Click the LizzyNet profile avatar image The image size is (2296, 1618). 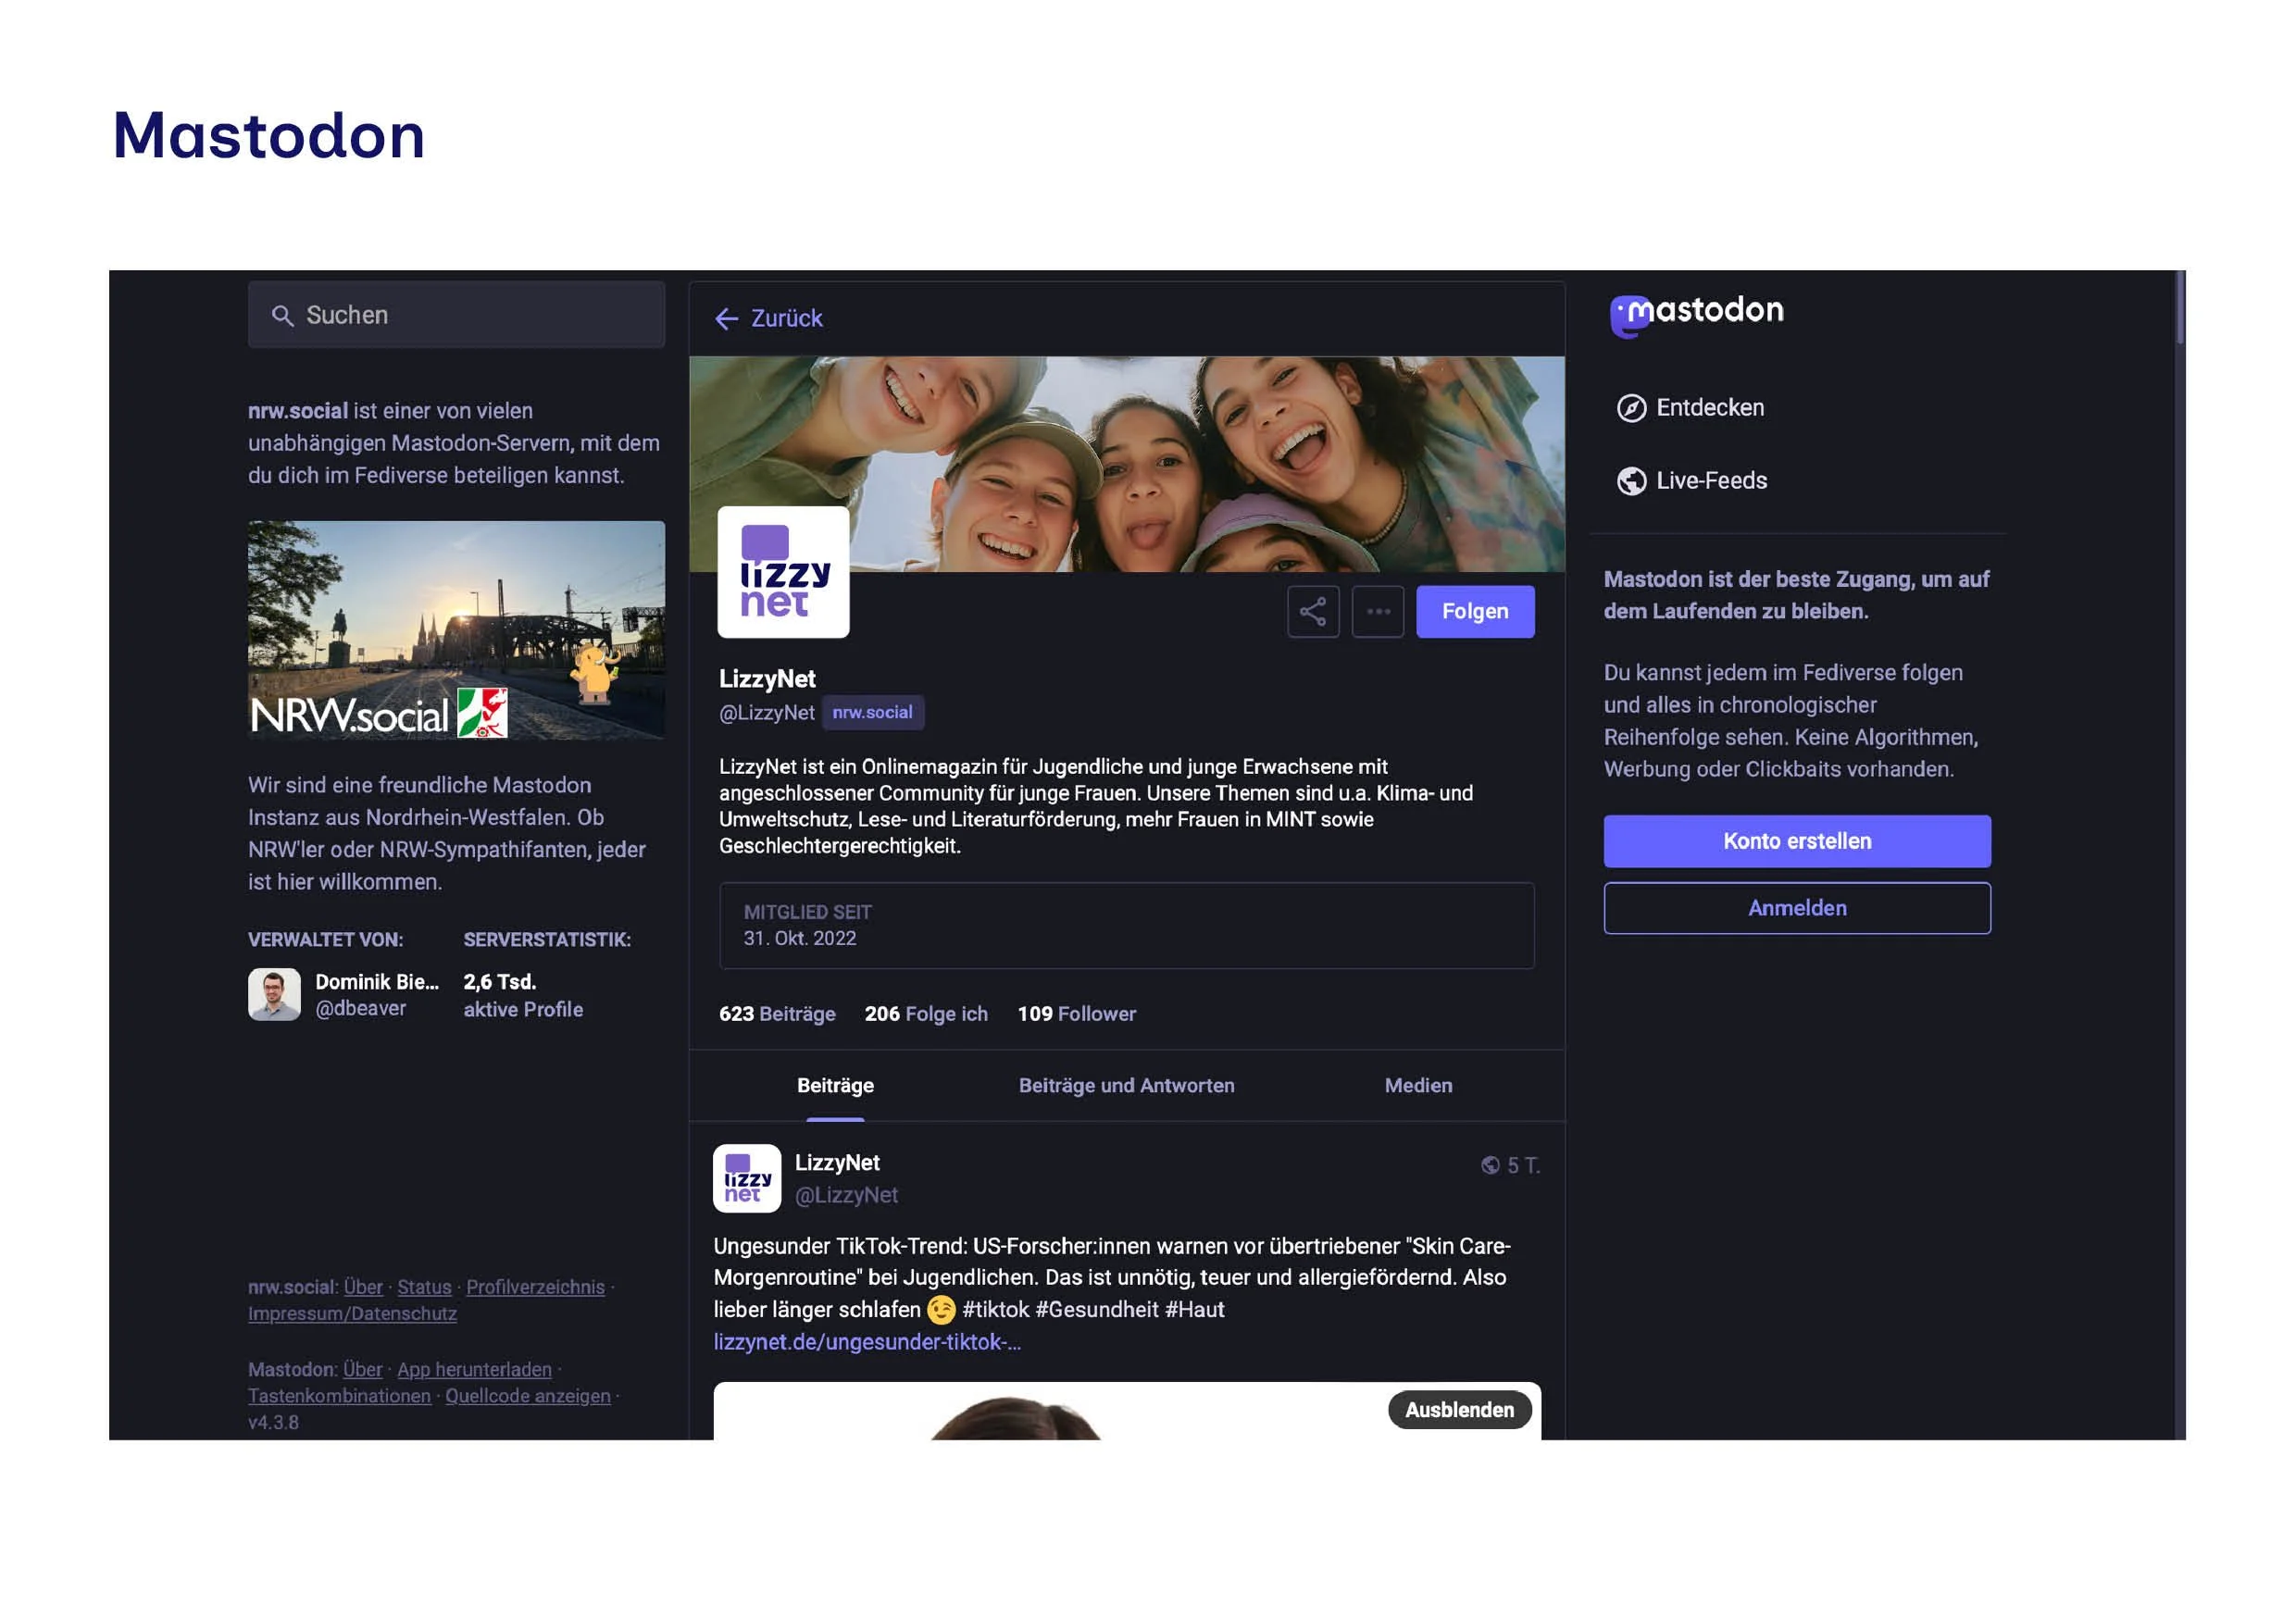coord(783,571)
